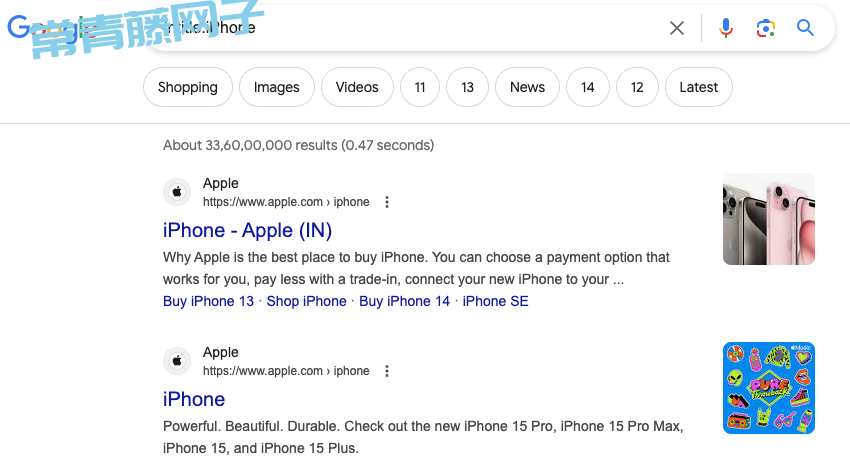The height and width of the screenshot is (471, 850).
Task: Open the iPhone - Apple (IN) result link
Action: click(x=247, y=230)
